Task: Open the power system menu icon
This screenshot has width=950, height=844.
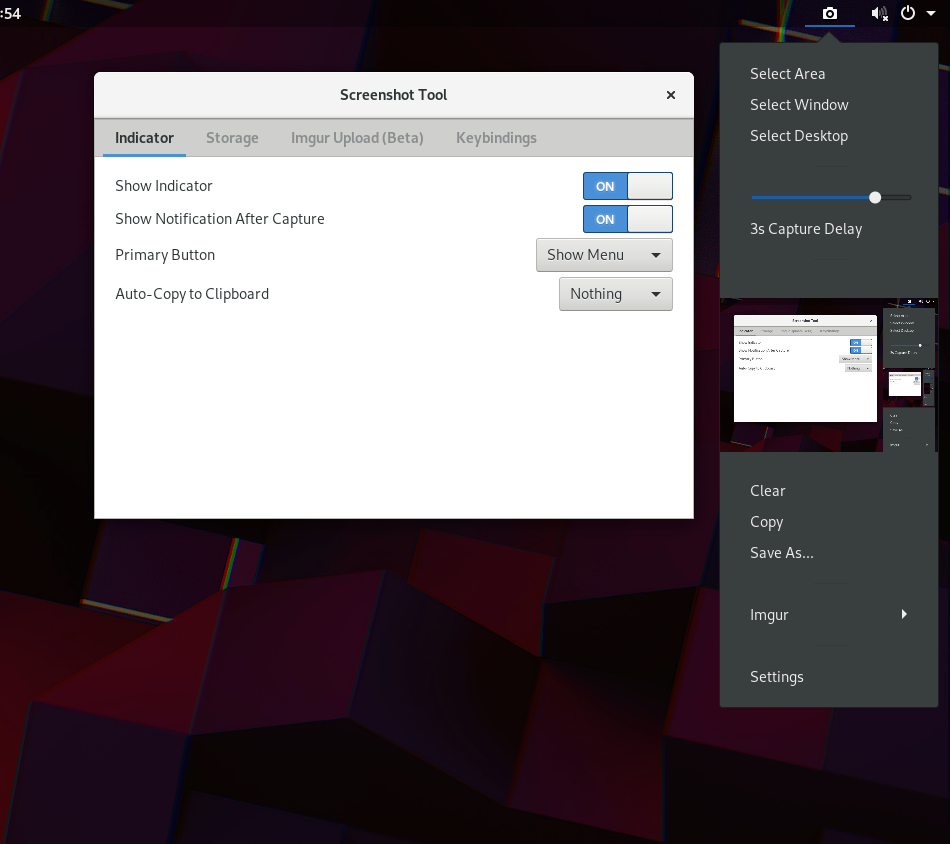Action: pyautogui.click(x=908, y=13)
